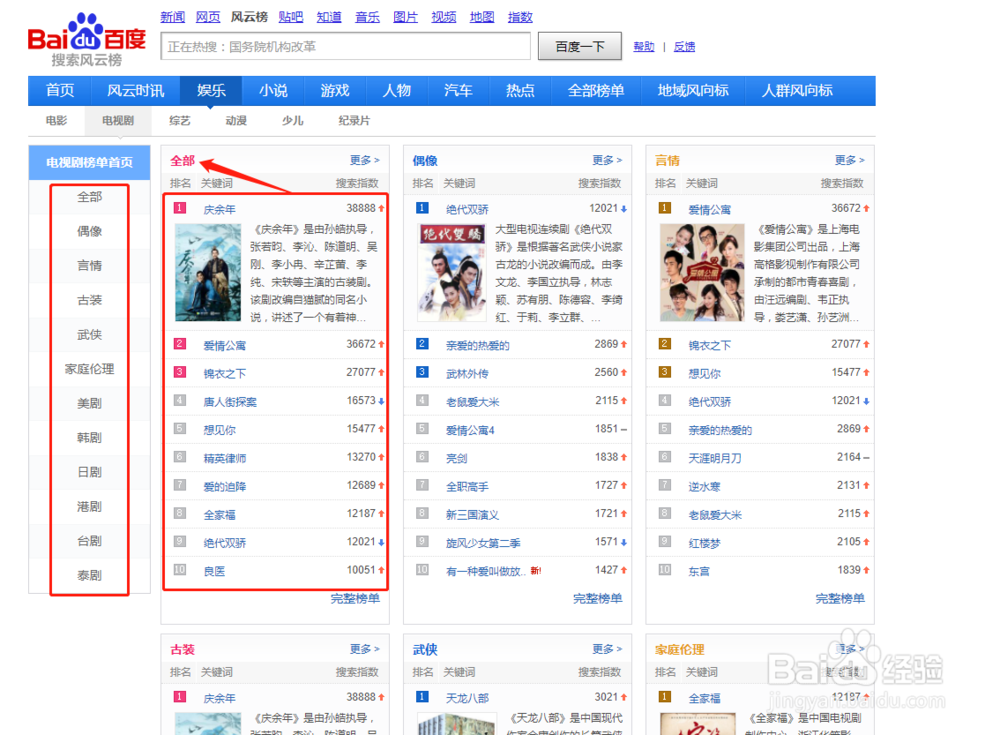Open the 爱情公寓 poster thumbnail in 言情

point(702,272)
